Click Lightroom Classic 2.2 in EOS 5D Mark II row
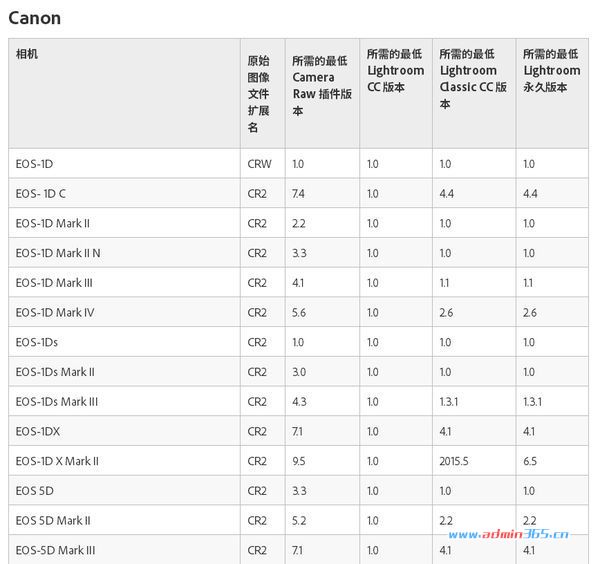Viewport: 600px width, 564px height. point(446,520)
